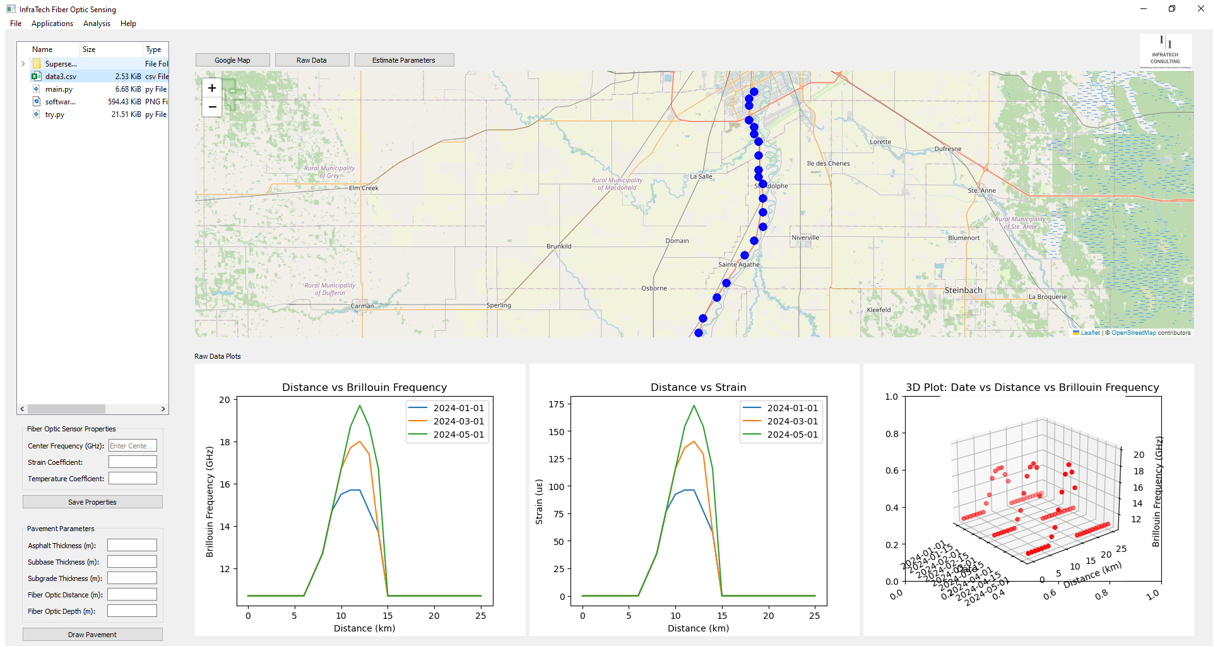
Task: Open the Applications menu
Action: click(x=52, y=23)
